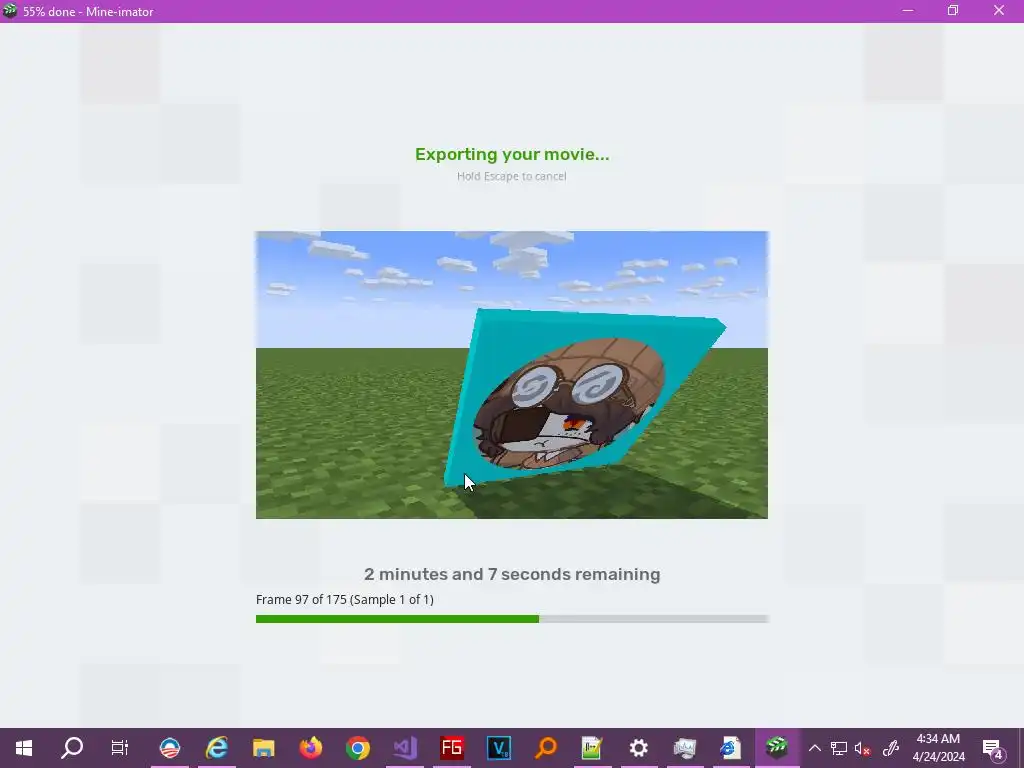
Task: Switch to Google Chrome on taskbar
Action: pyautogui.click(x=358, y=748)
